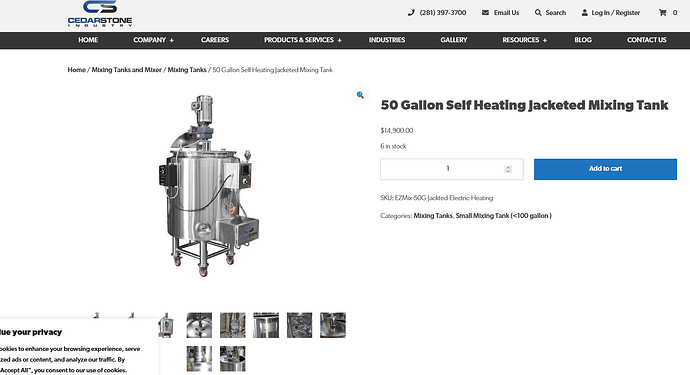Expand the PRODUCTS & SERVICES menu

coord(303,40)
